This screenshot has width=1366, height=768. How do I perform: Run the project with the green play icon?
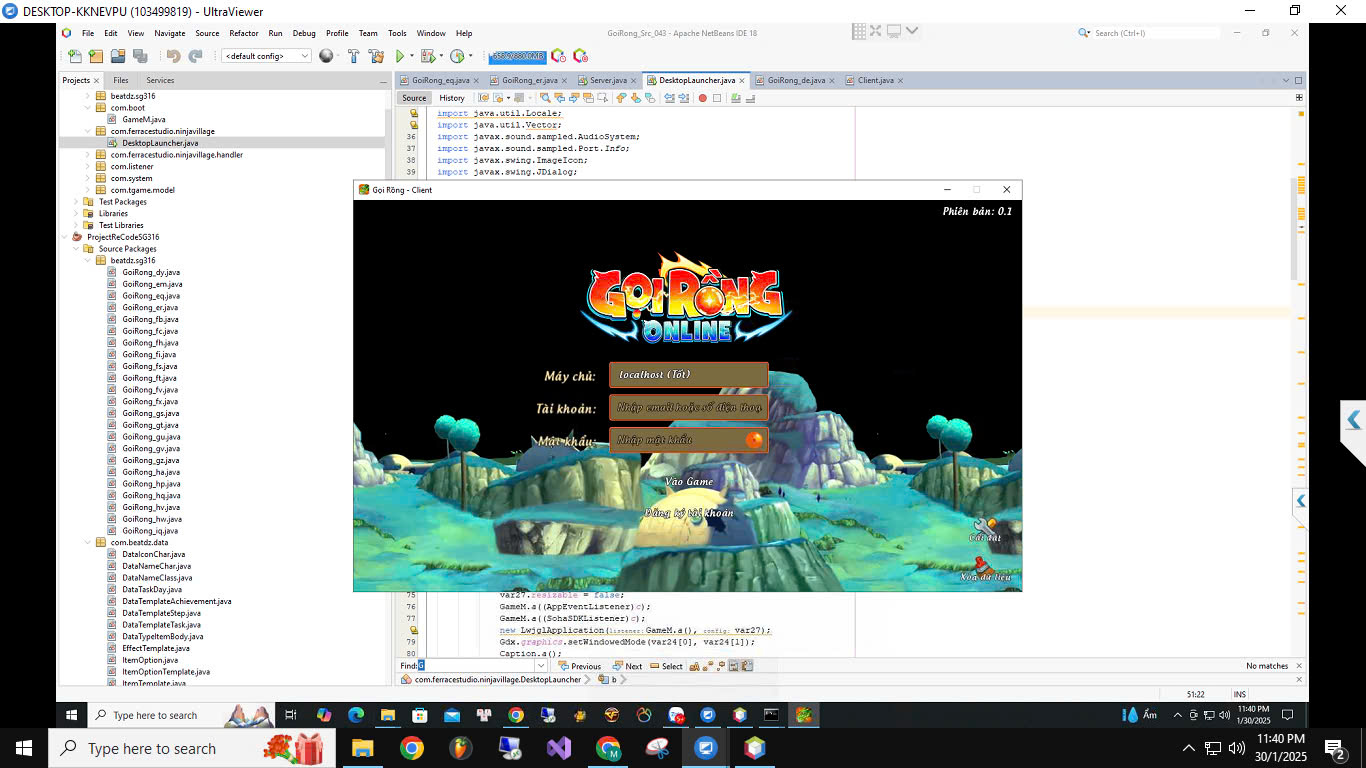click(400, 56)
